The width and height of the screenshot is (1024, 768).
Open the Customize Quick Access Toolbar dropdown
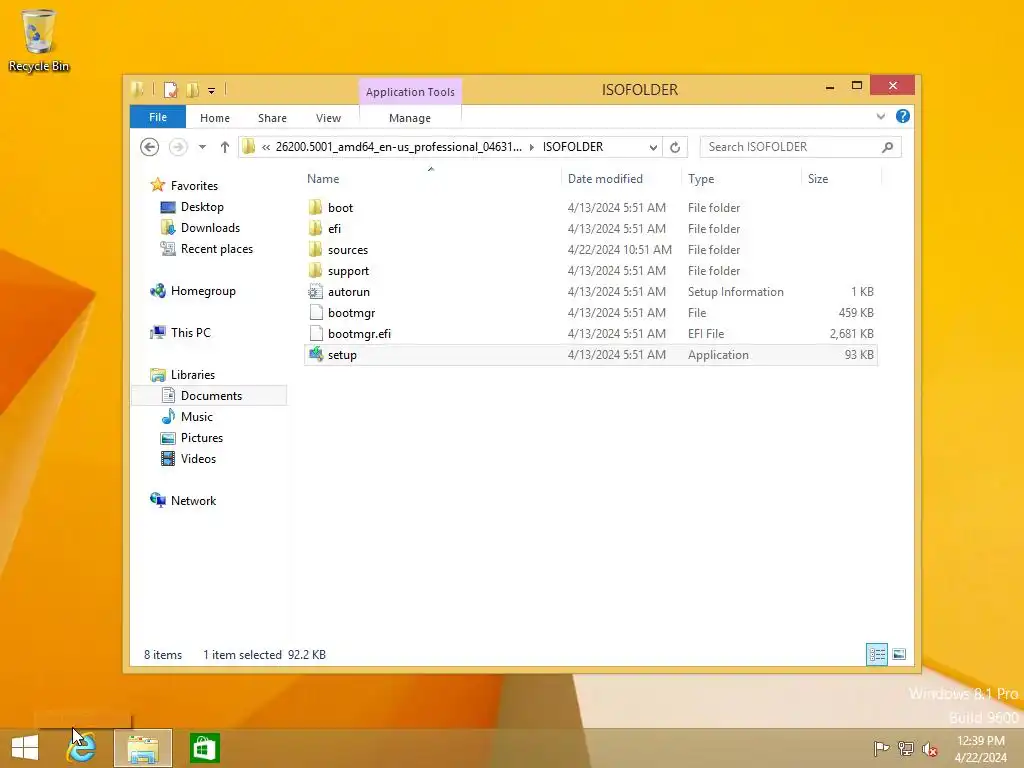212,91
